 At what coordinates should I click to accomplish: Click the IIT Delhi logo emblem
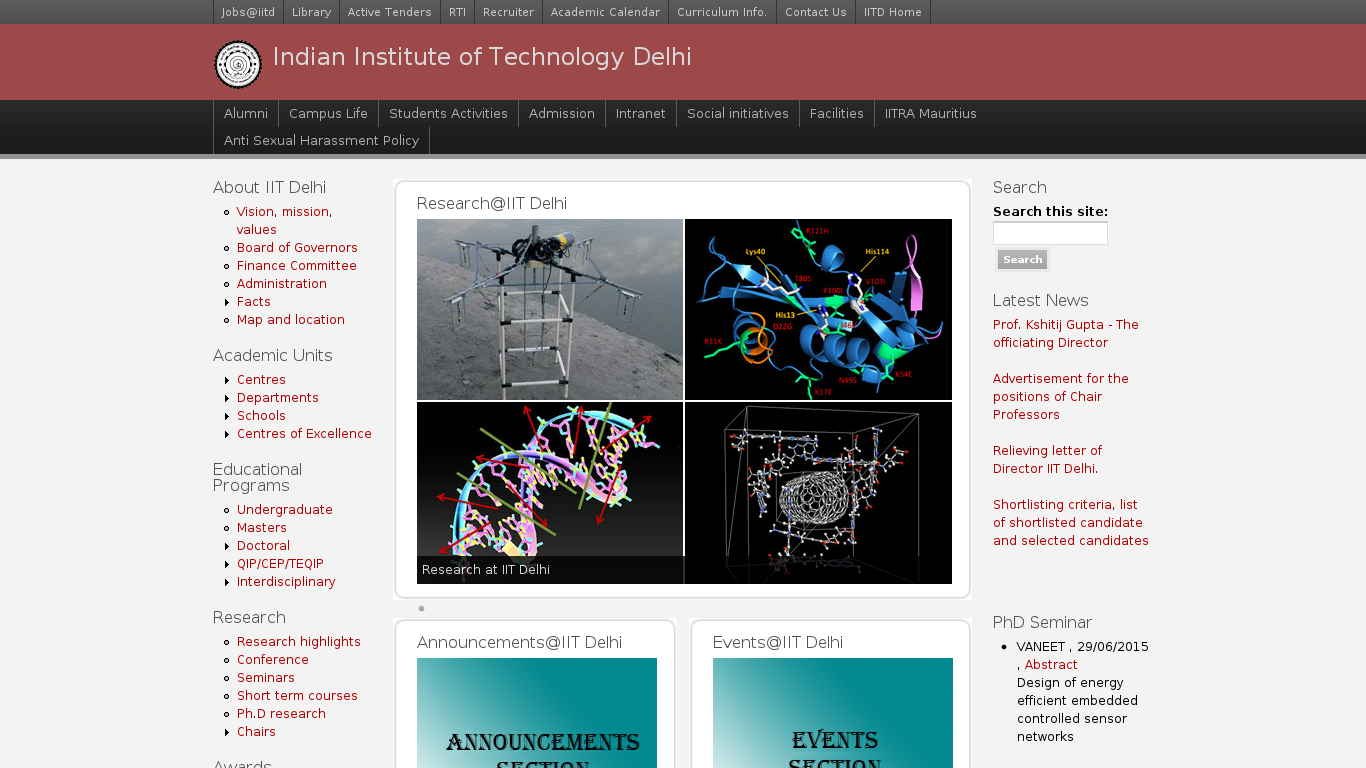[x=237, y=64]
